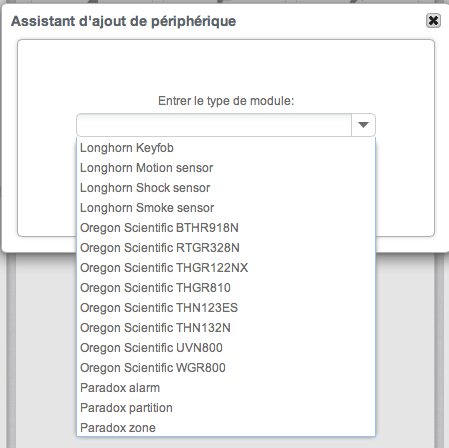Select Longhorn Smoke sensor module
Screen dimensions: 449x448
226,208
